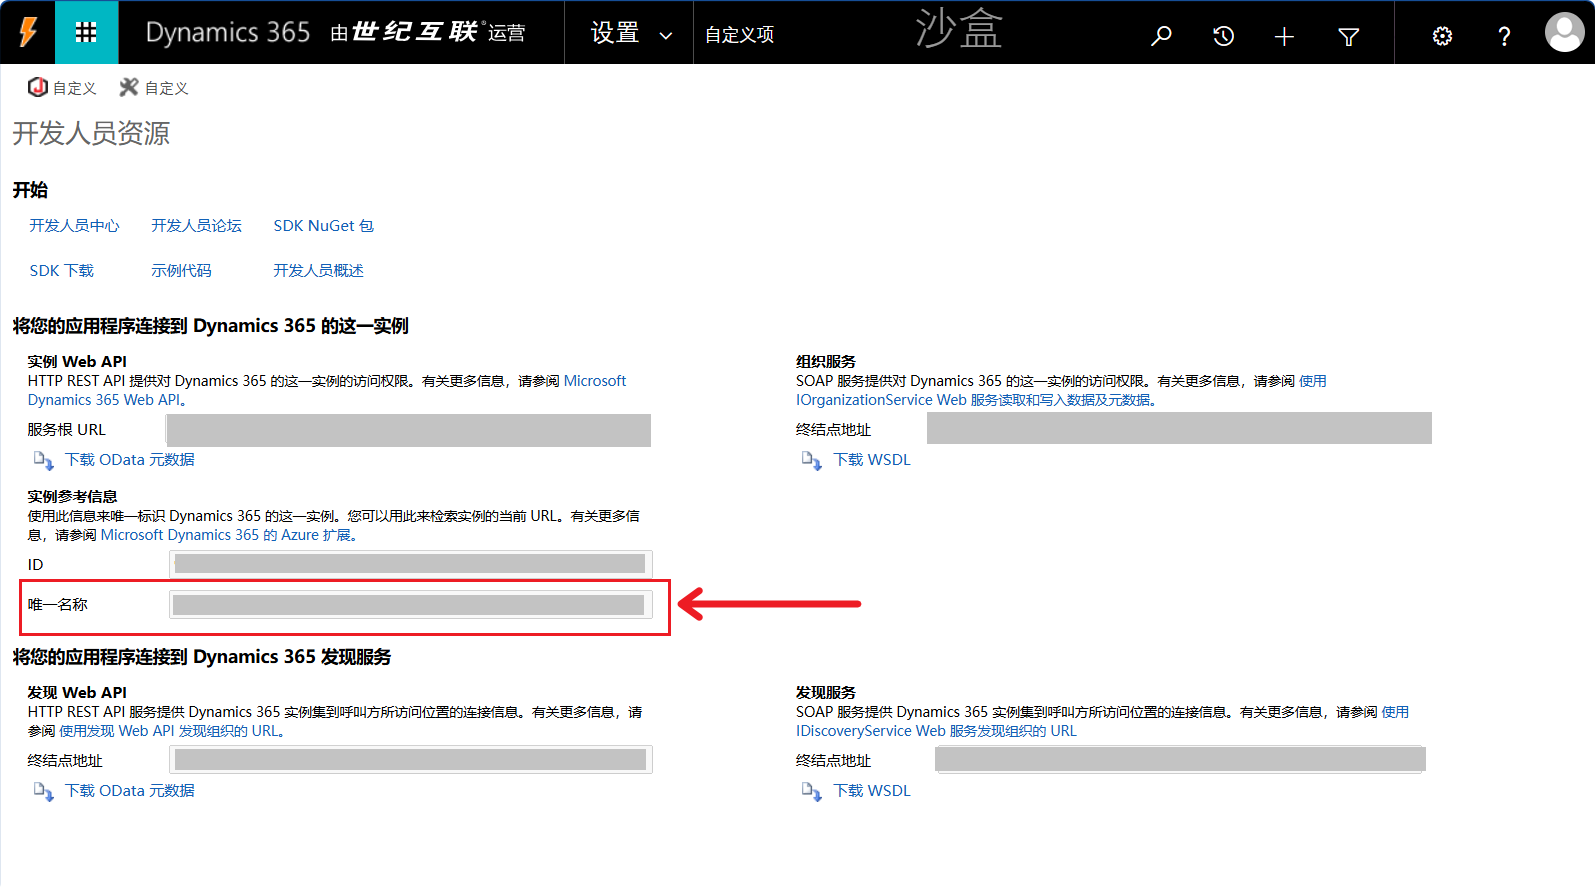This screenshot has height=891, width=1595.
Task: Click 下载 WSDL link under 组织服务
Action: pyautogui.click(x=872, y=460)
